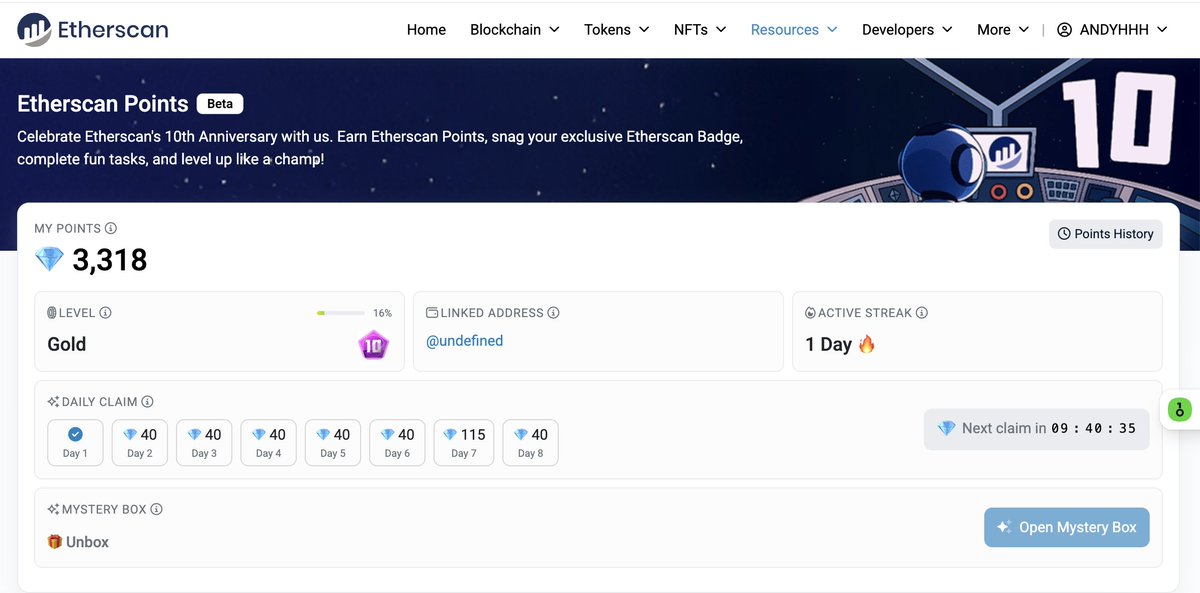This screenshot has width=1200, height=593.
Task: Click the Beta badge
Action: click(x=220, y=104)
